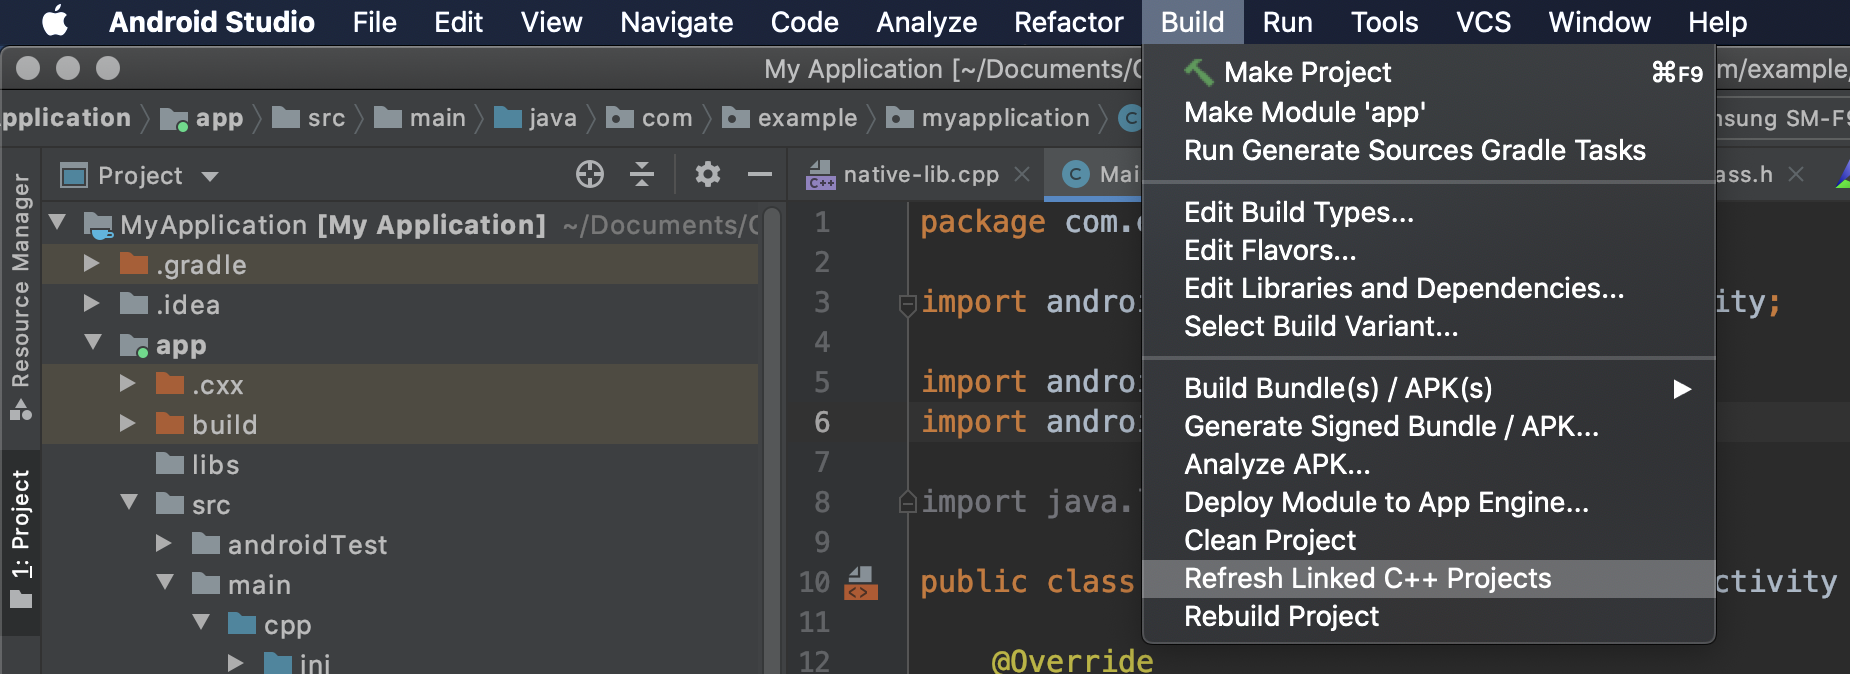Open Edit Flavors dialog
The width and height of the screenshot is (1850, 674).
(x=1429, y=250)
